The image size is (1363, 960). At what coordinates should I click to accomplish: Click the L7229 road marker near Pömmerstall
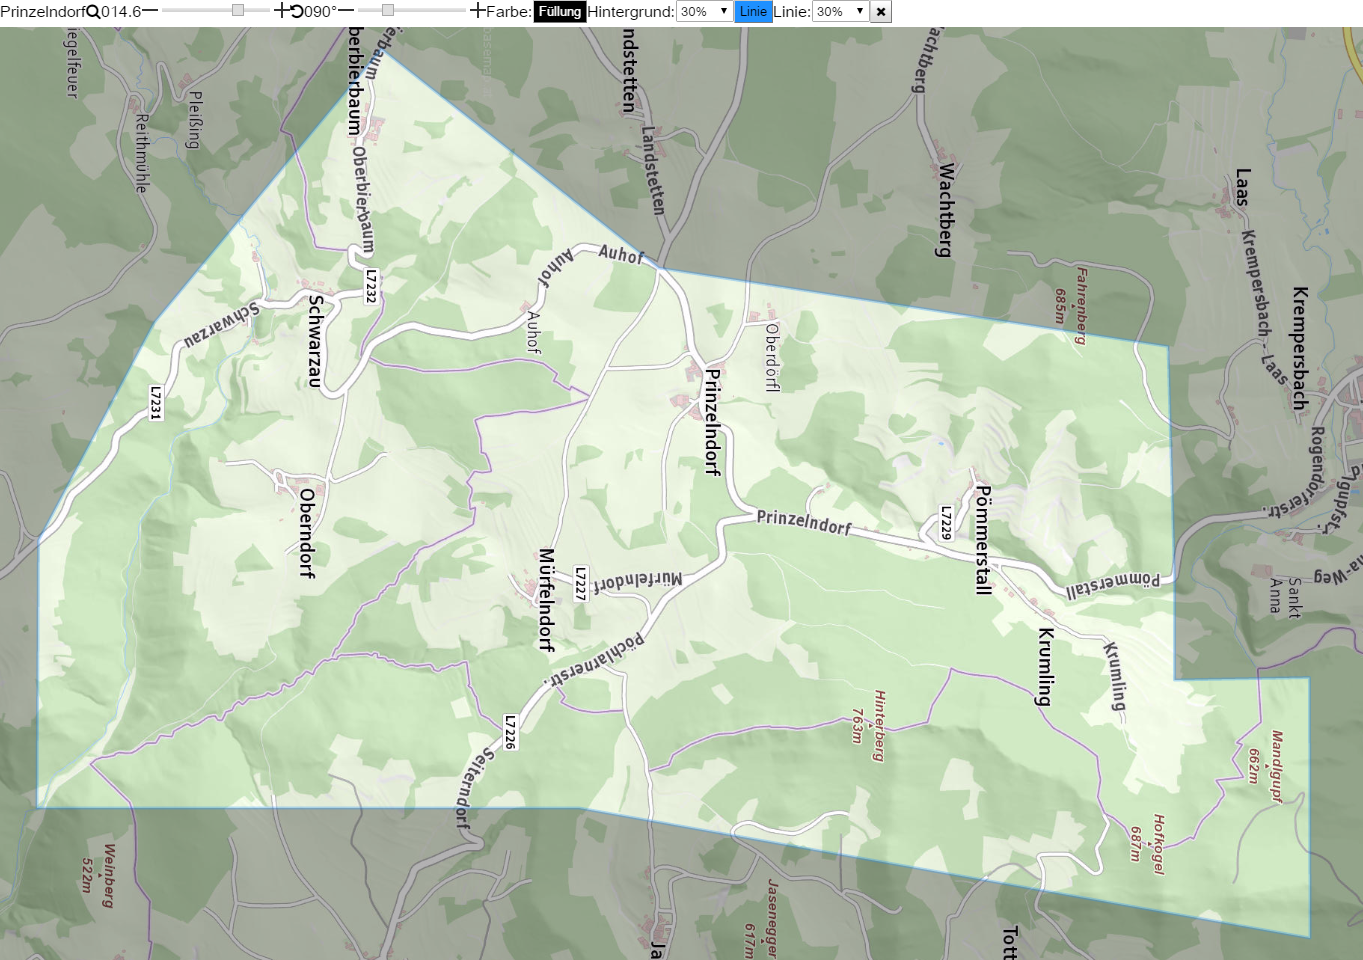(x=946, y=522)
